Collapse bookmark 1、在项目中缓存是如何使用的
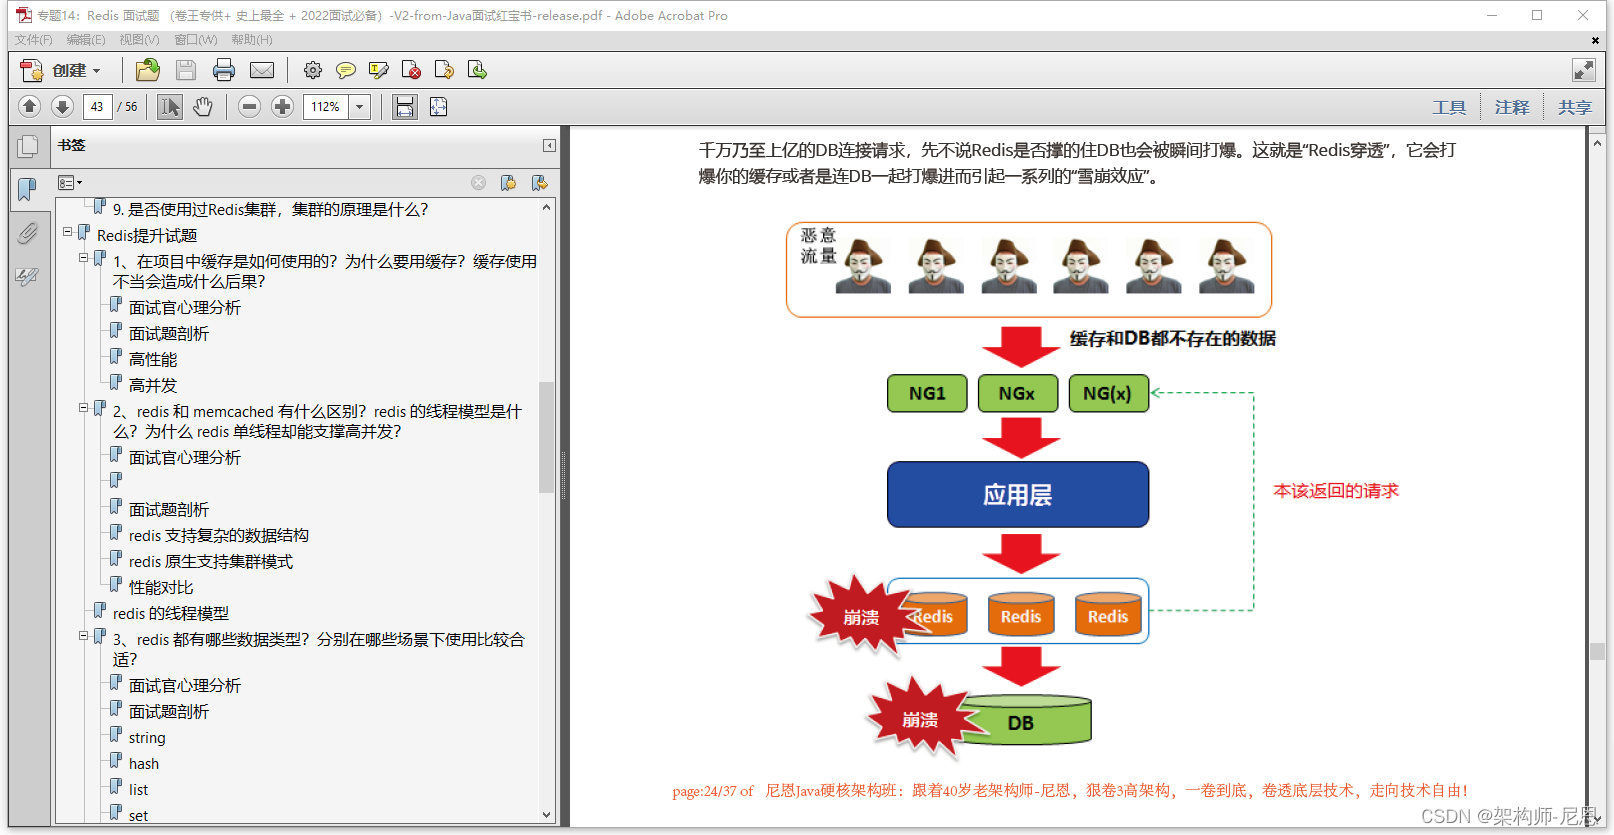 click(x=84, y=258)
